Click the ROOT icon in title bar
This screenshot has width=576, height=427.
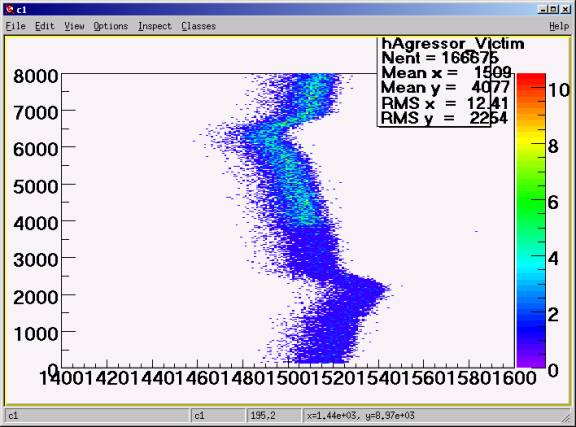pos(10,10)
